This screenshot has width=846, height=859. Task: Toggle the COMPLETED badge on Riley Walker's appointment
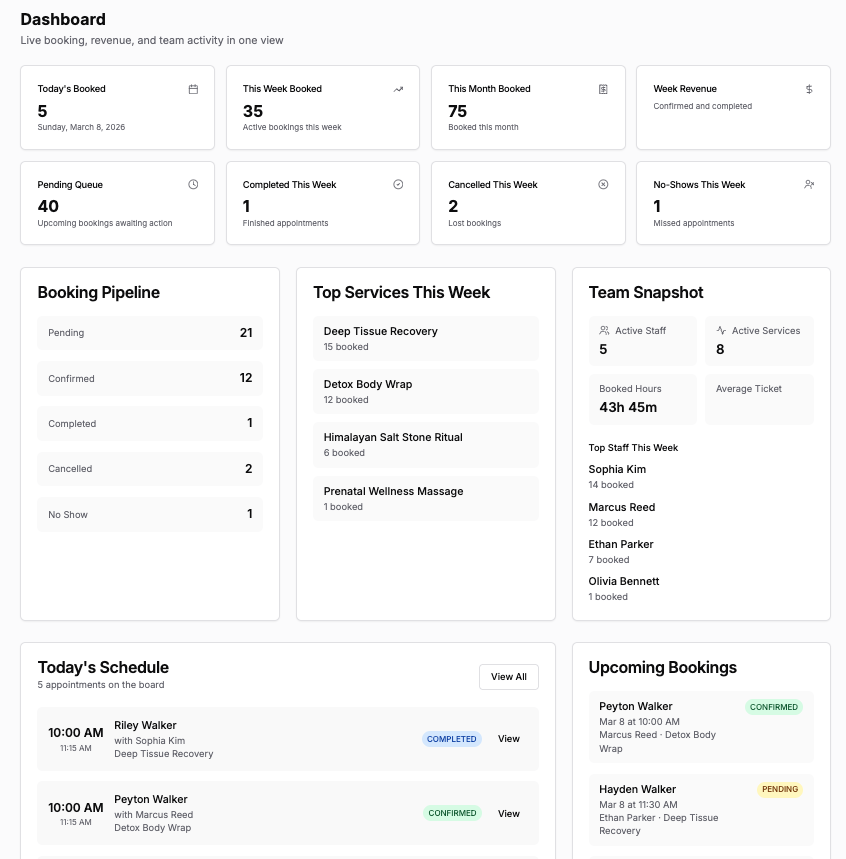click(x=452, y=739)
